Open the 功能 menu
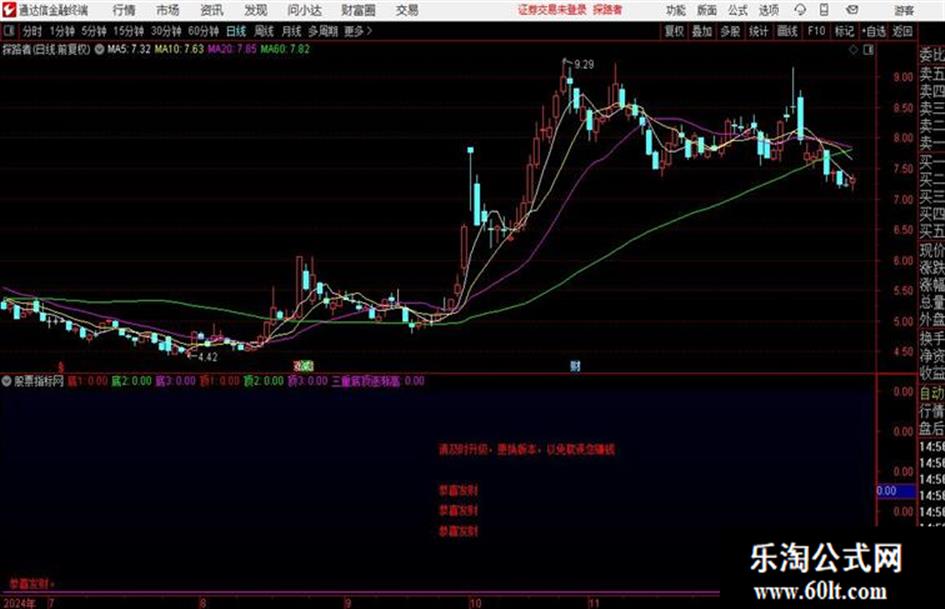This screenshot has height=609, width=945. point(676,10)
